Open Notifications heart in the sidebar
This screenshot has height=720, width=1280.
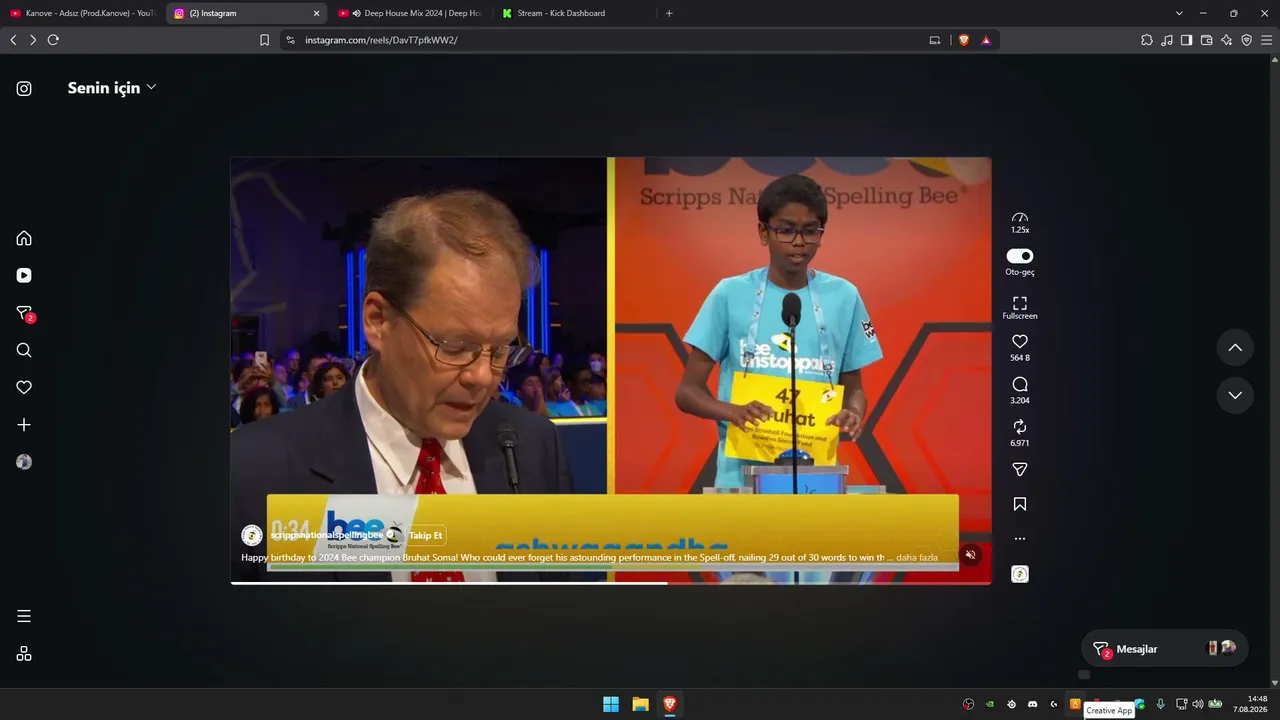[x=24, y=387]
